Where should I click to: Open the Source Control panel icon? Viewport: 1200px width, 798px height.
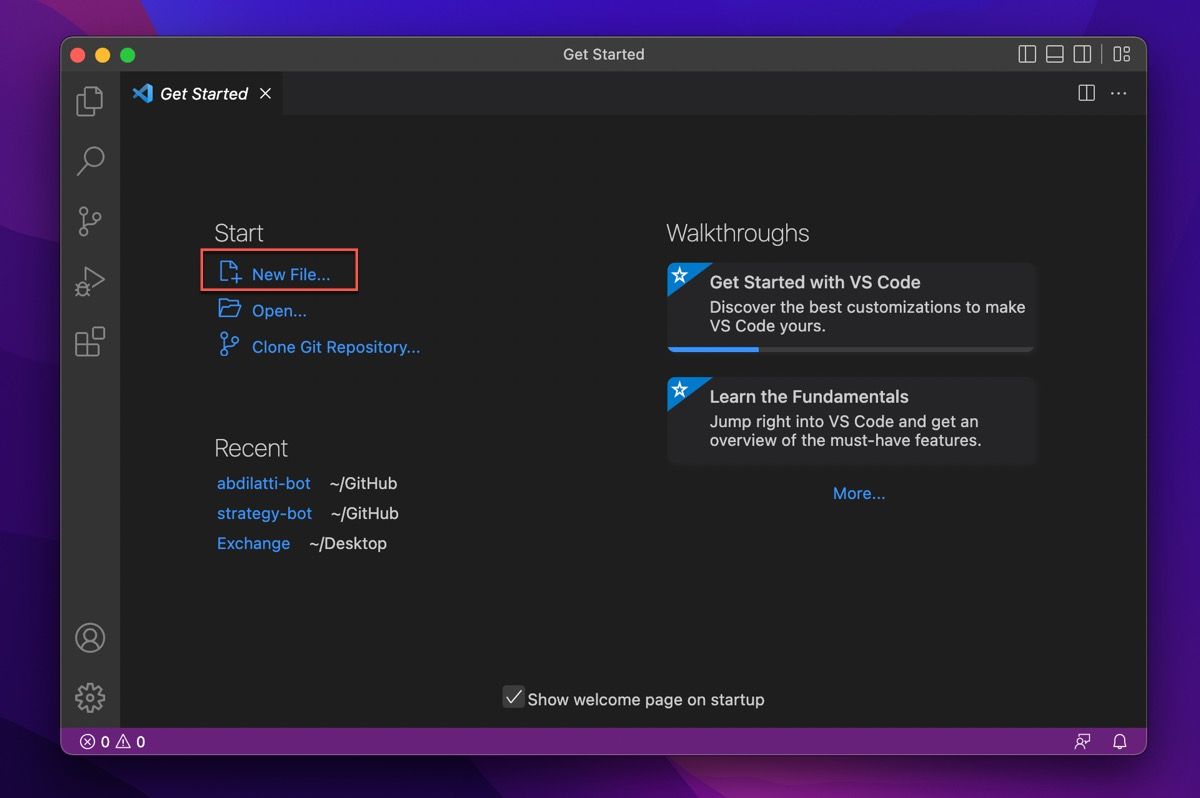90,221
